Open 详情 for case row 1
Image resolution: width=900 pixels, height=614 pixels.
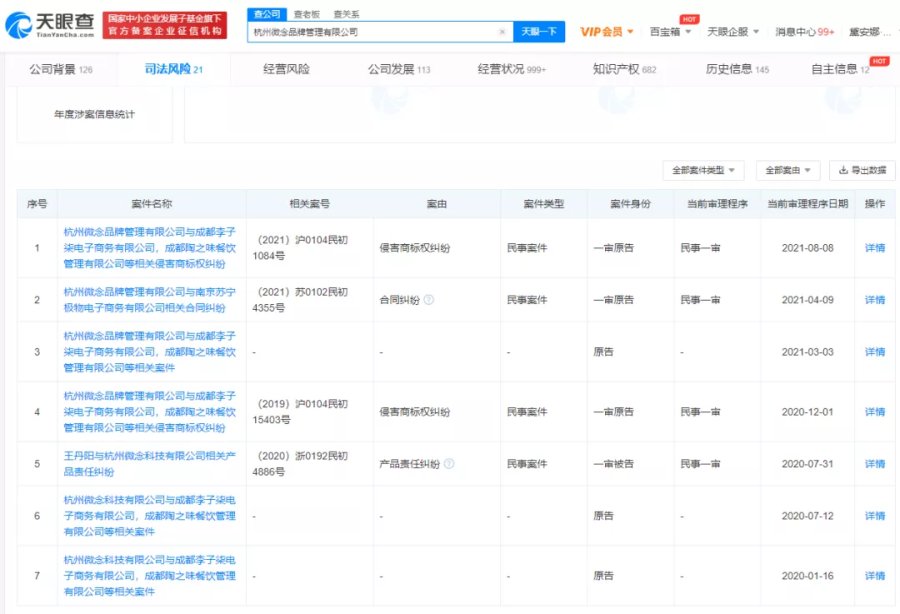point(874,248)
